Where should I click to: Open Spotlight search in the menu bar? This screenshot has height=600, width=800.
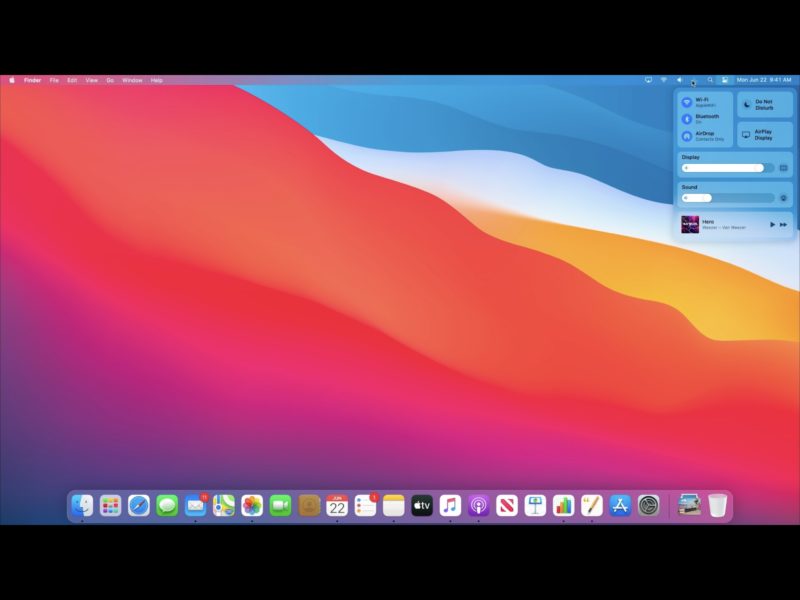tap(710, 80)
